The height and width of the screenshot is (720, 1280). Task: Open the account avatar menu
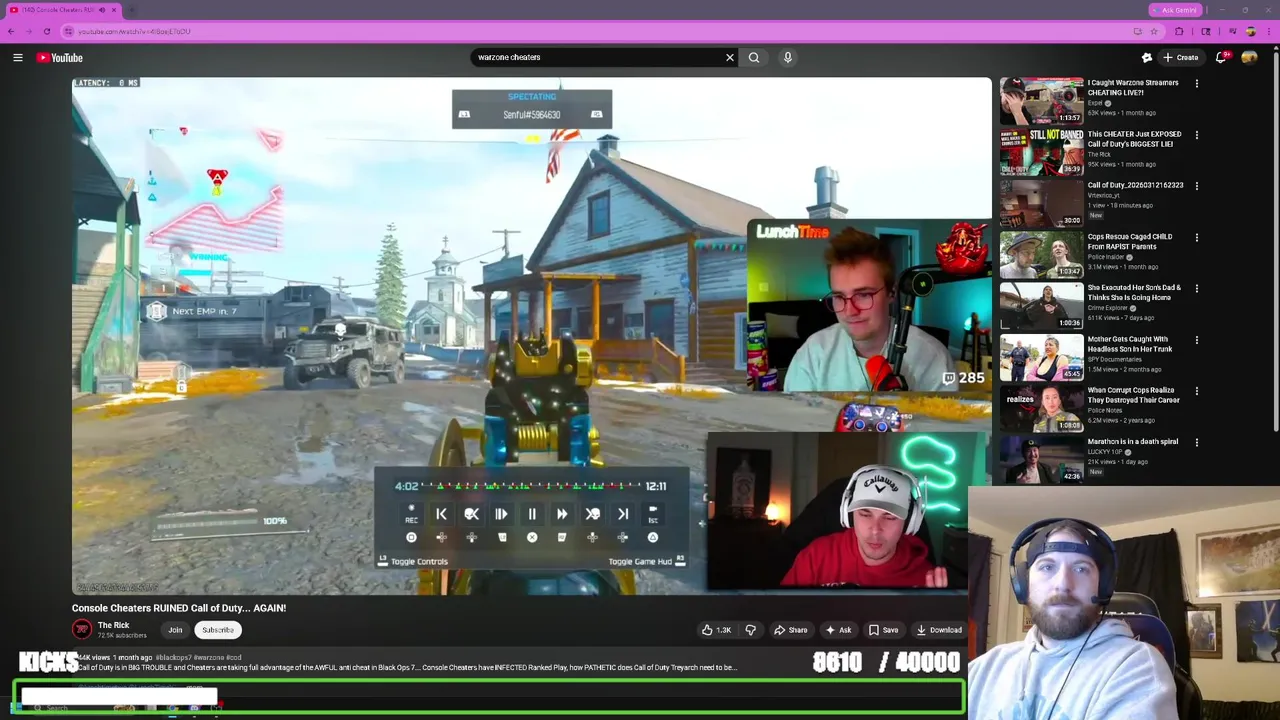click(x=1249, y=57)
